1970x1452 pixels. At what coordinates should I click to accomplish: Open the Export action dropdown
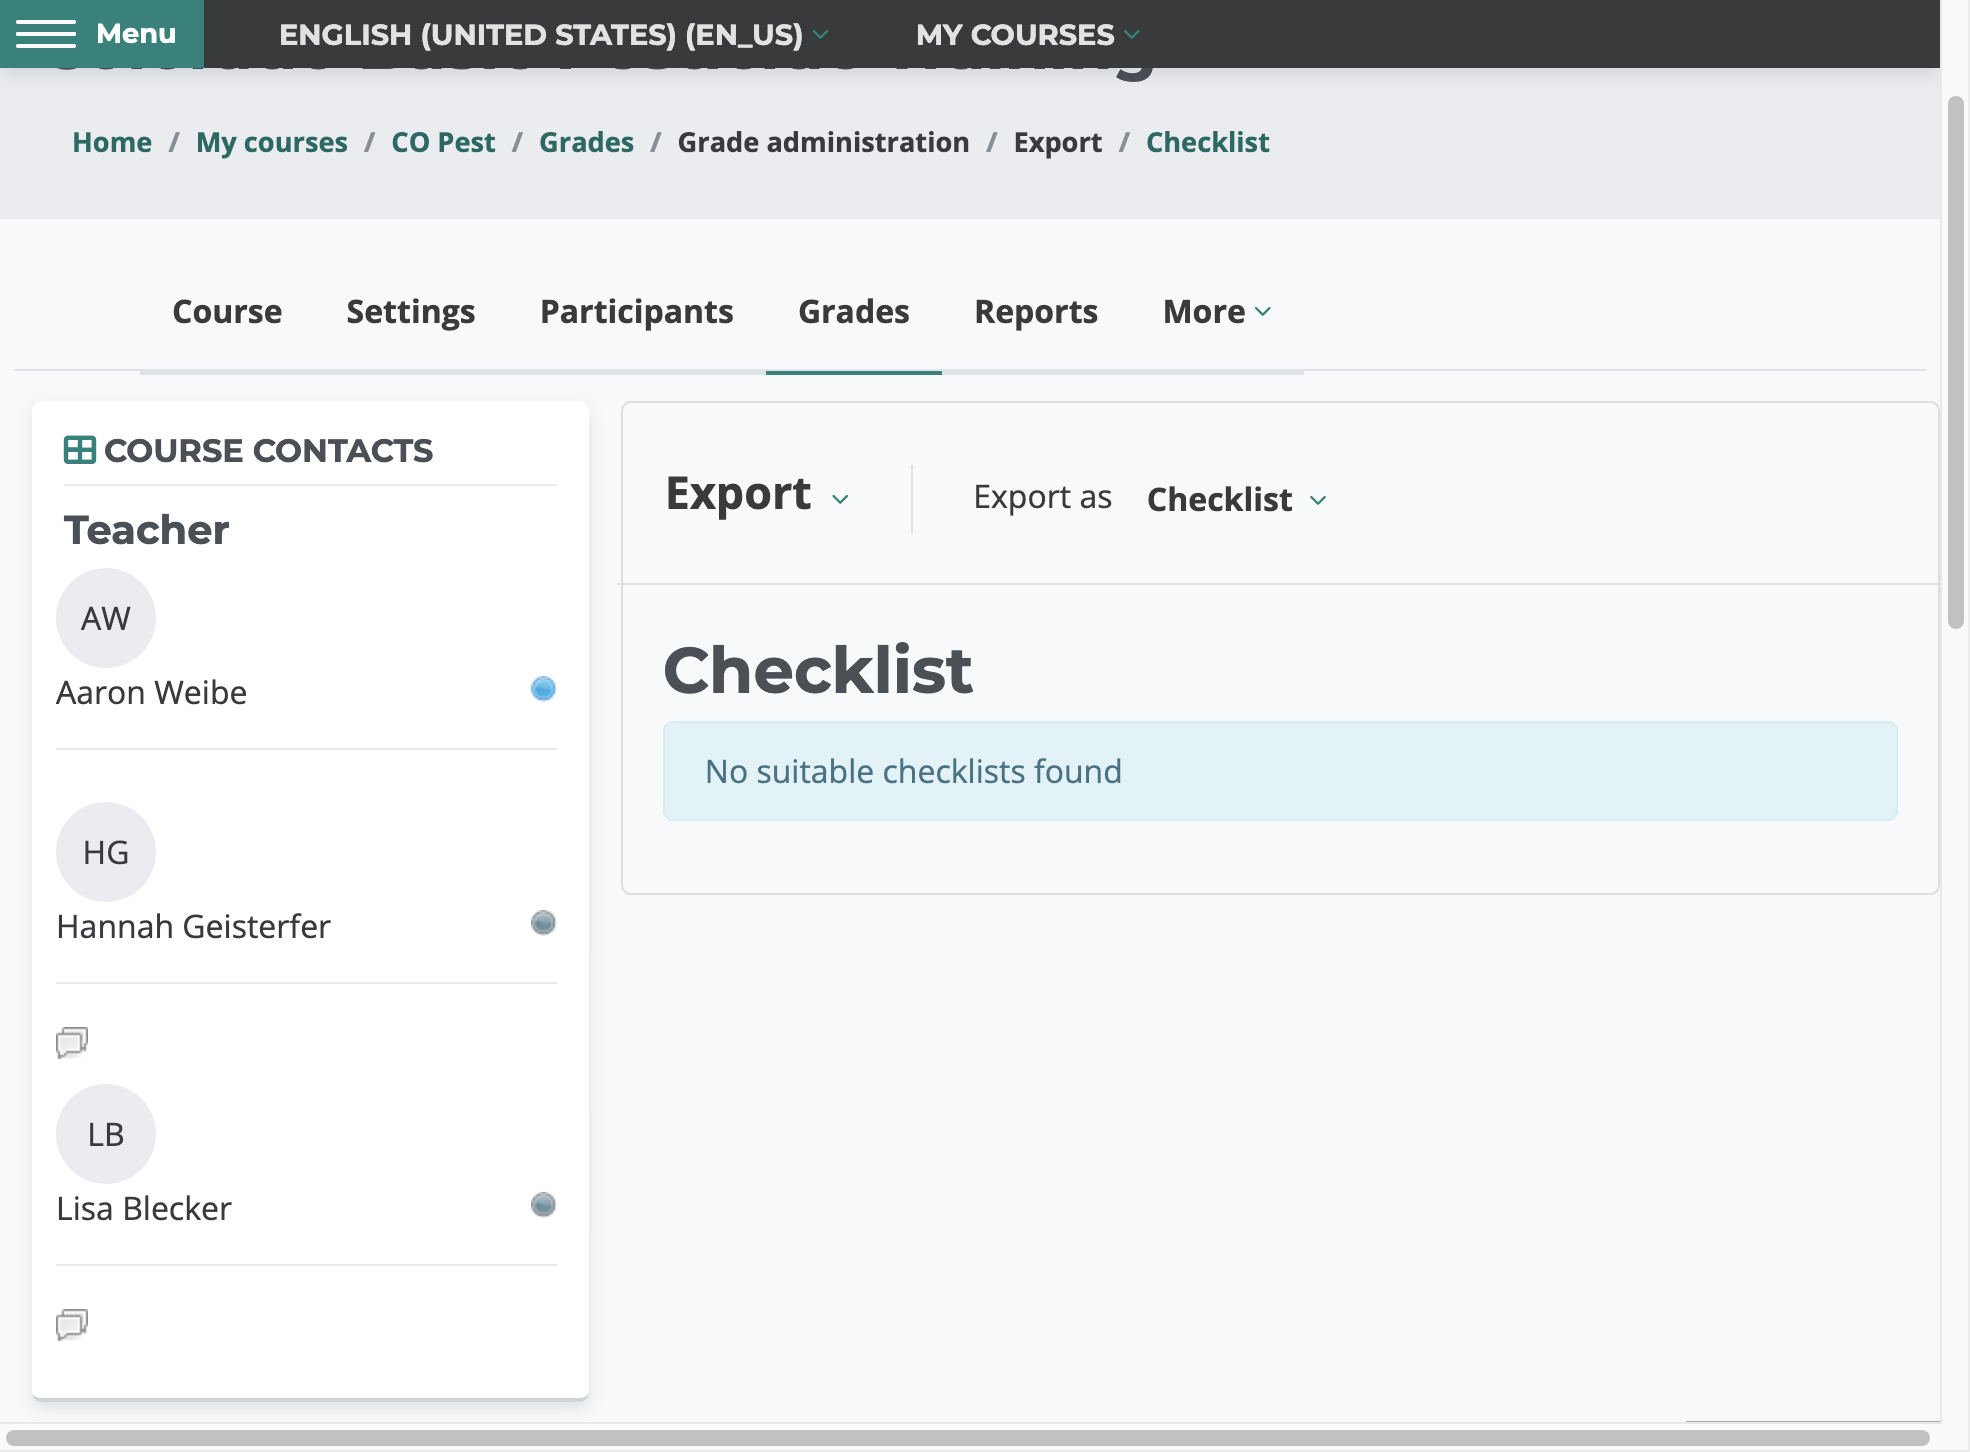pos(758,495)
